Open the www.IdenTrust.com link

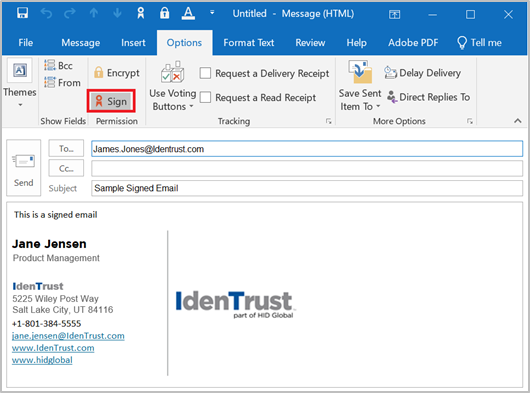click(53, 348)
